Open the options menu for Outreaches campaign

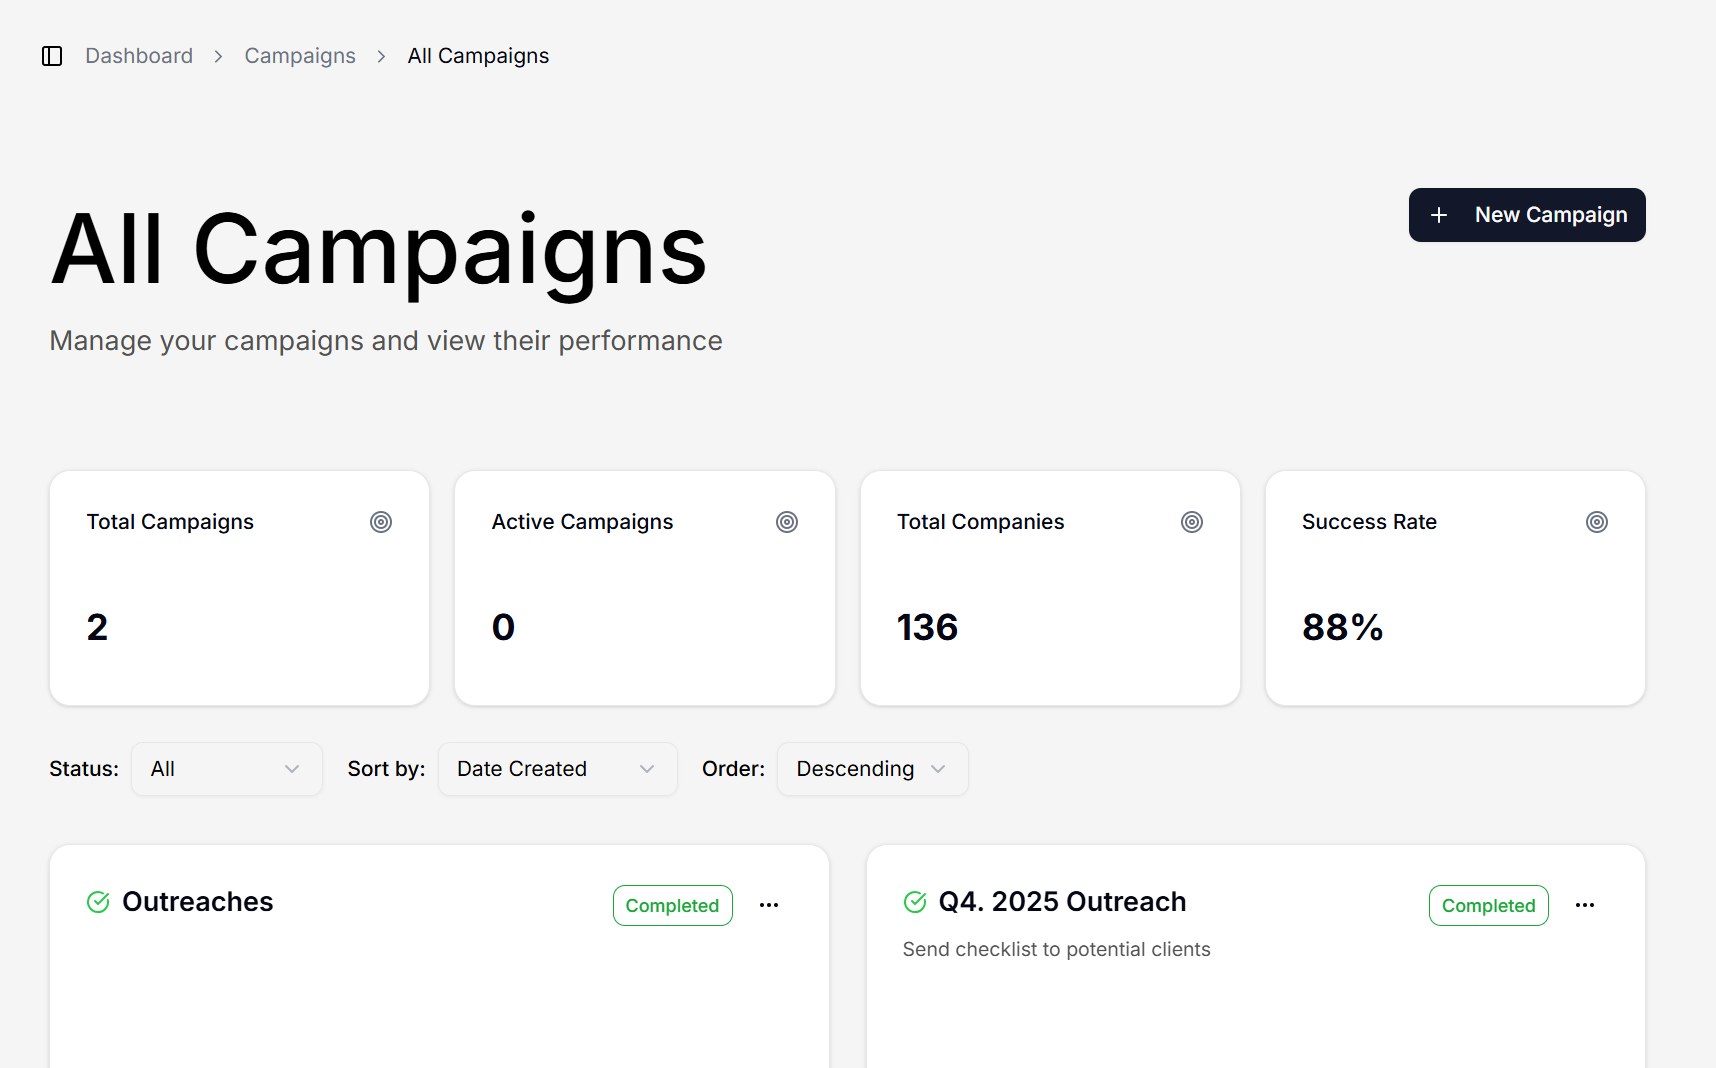(769, 905)
